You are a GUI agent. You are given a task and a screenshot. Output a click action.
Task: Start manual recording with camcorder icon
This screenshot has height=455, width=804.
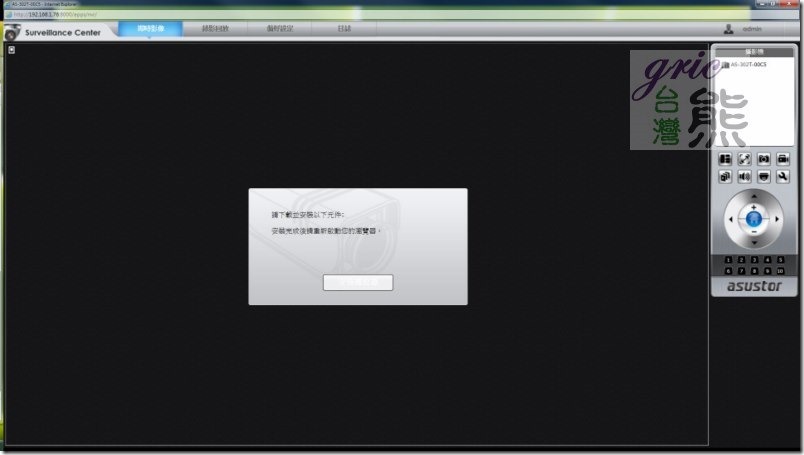point(783,159)
